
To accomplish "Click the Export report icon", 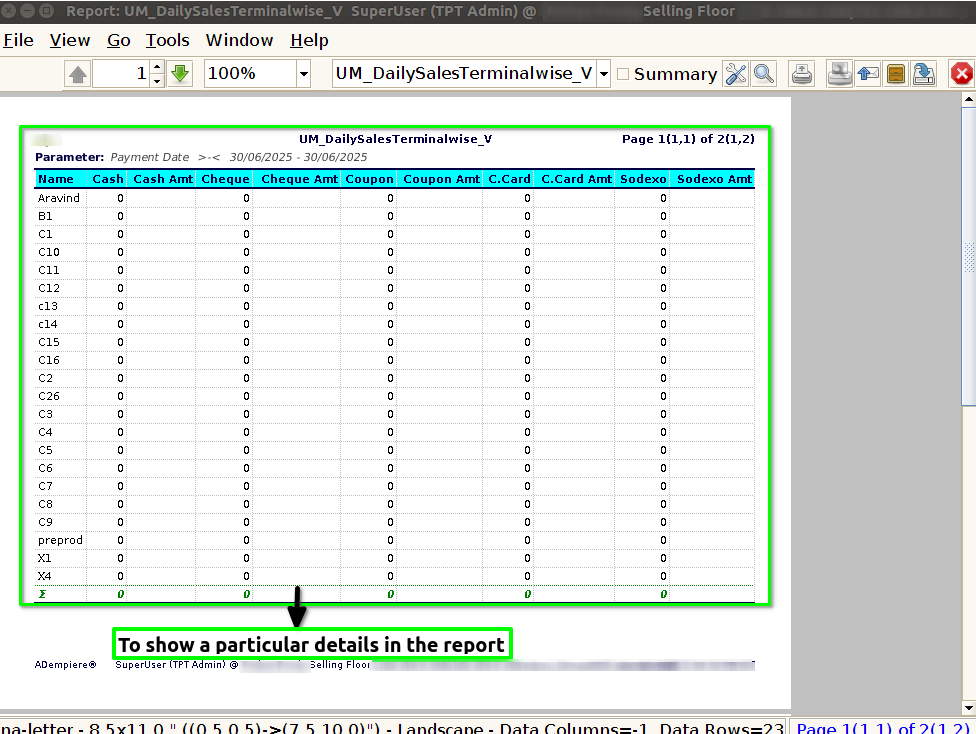I will 924,74.
